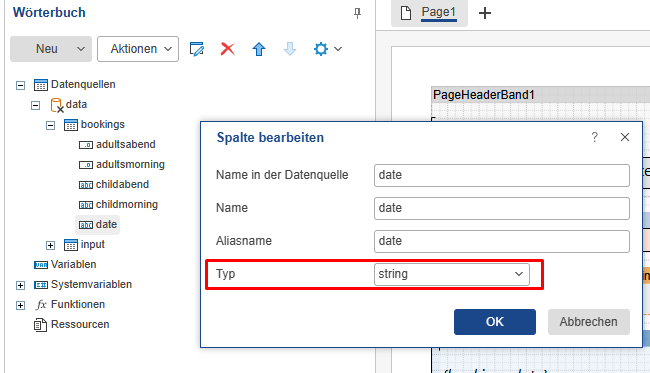Click the childabend string column icon

pyautogui.click(x=86, y=185)
